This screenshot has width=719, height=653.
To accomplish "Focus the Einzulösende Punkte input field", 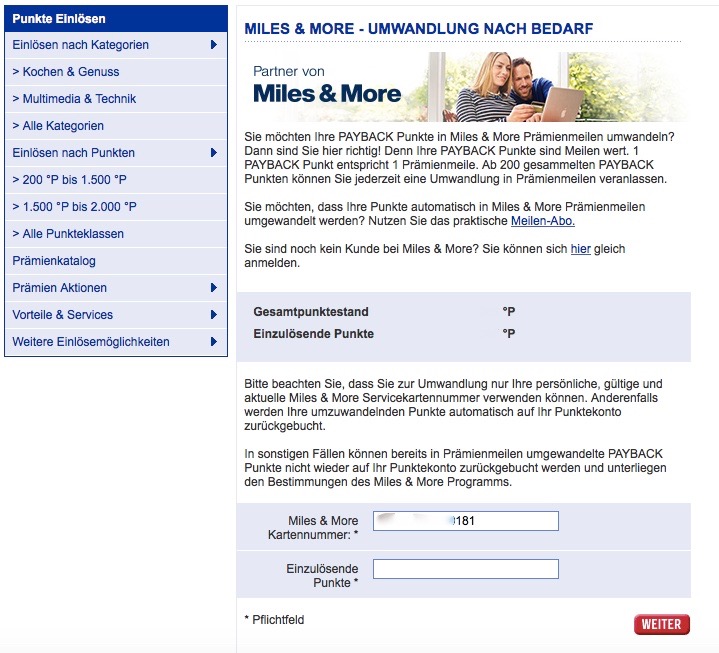I will (x=465, y=569).
